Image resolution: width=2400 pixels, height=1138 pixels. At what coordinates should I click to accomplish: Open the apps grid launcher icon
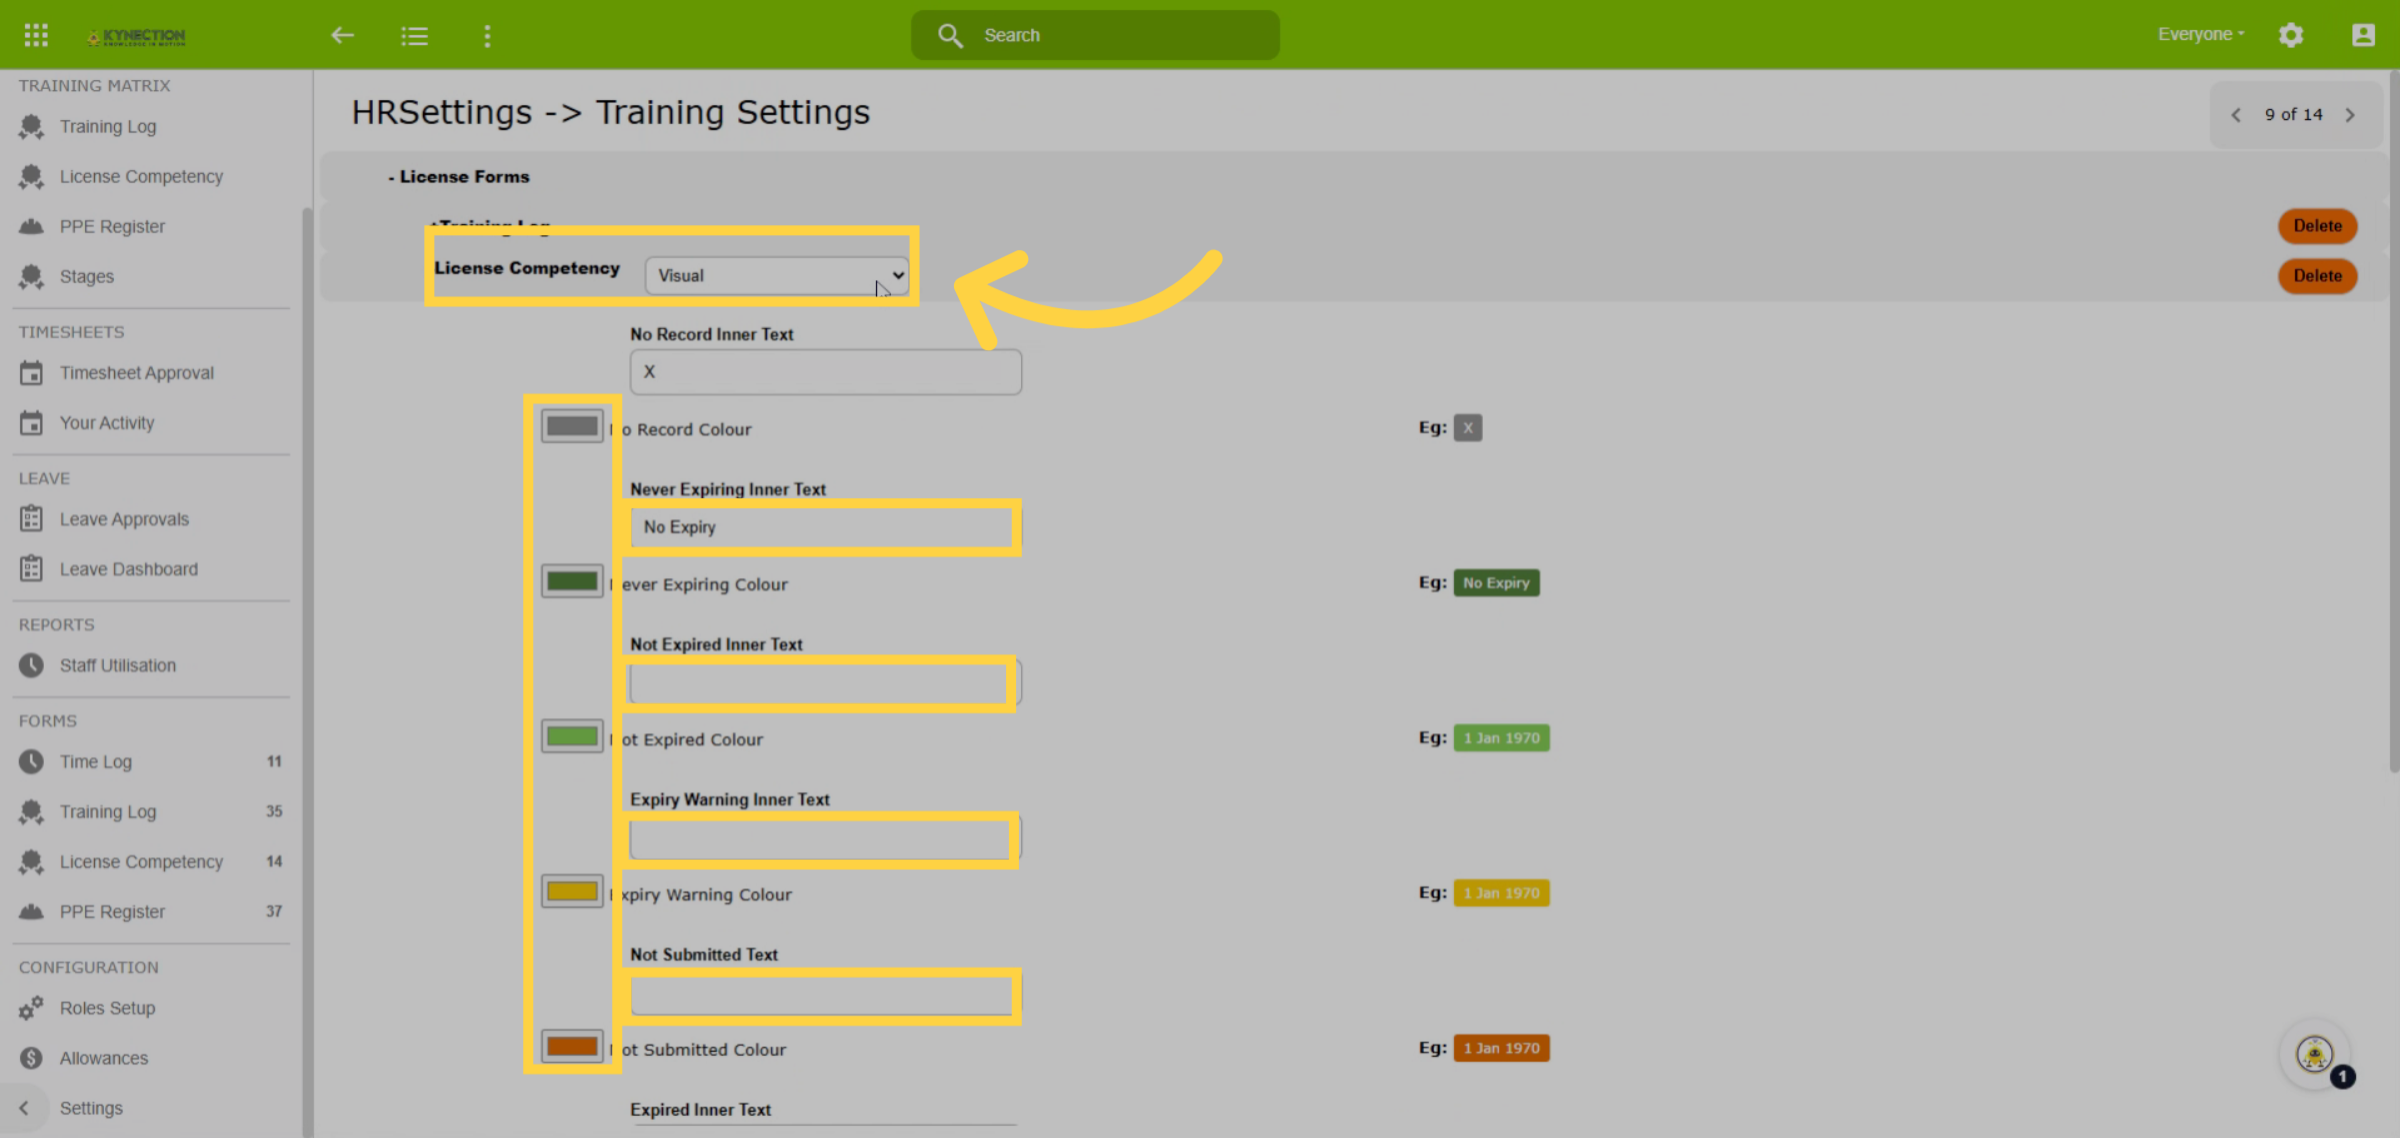[36, 35]
